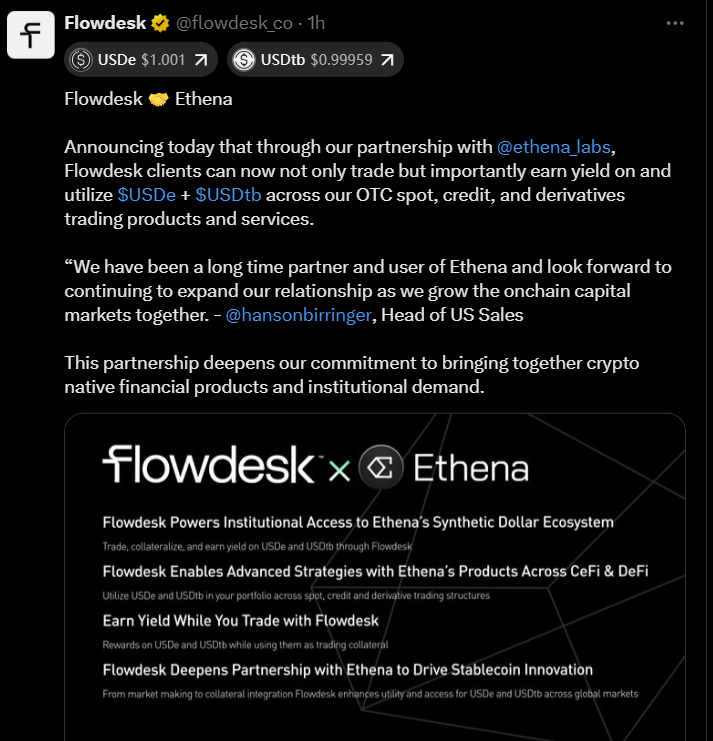Click the arrow beside USDe price
The width and height of the screenshot is (713, 741).
(x=203, y=60)
